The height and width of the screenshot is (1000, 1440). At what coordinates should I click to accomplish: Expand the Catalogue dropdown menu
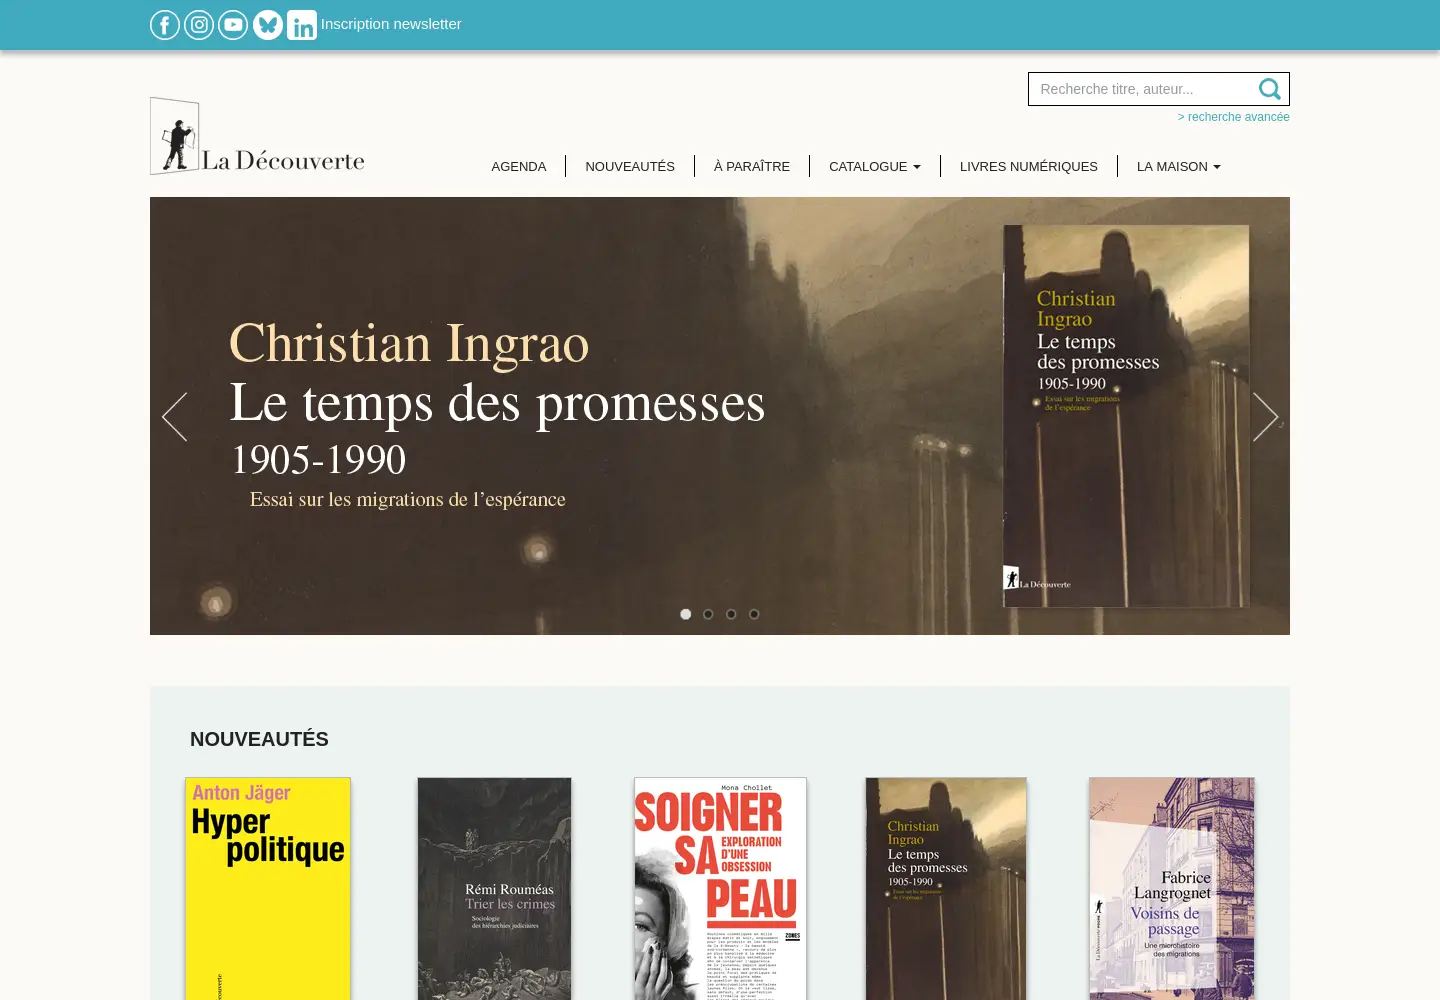coord(875,166)
